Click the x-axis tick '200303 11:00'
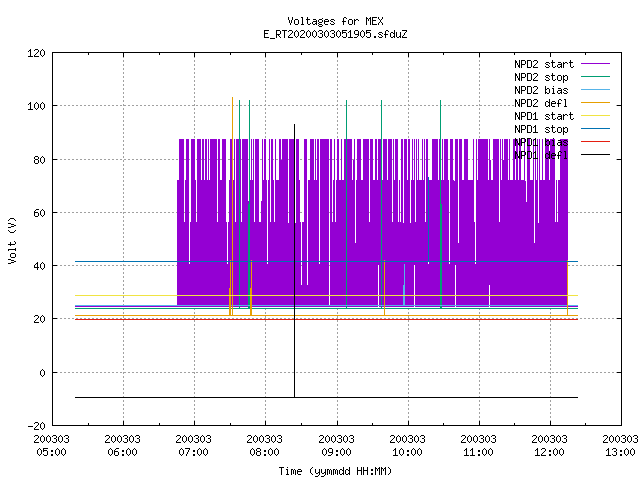The width and height of the screenshot is (640, 480). tap(478, 446)
